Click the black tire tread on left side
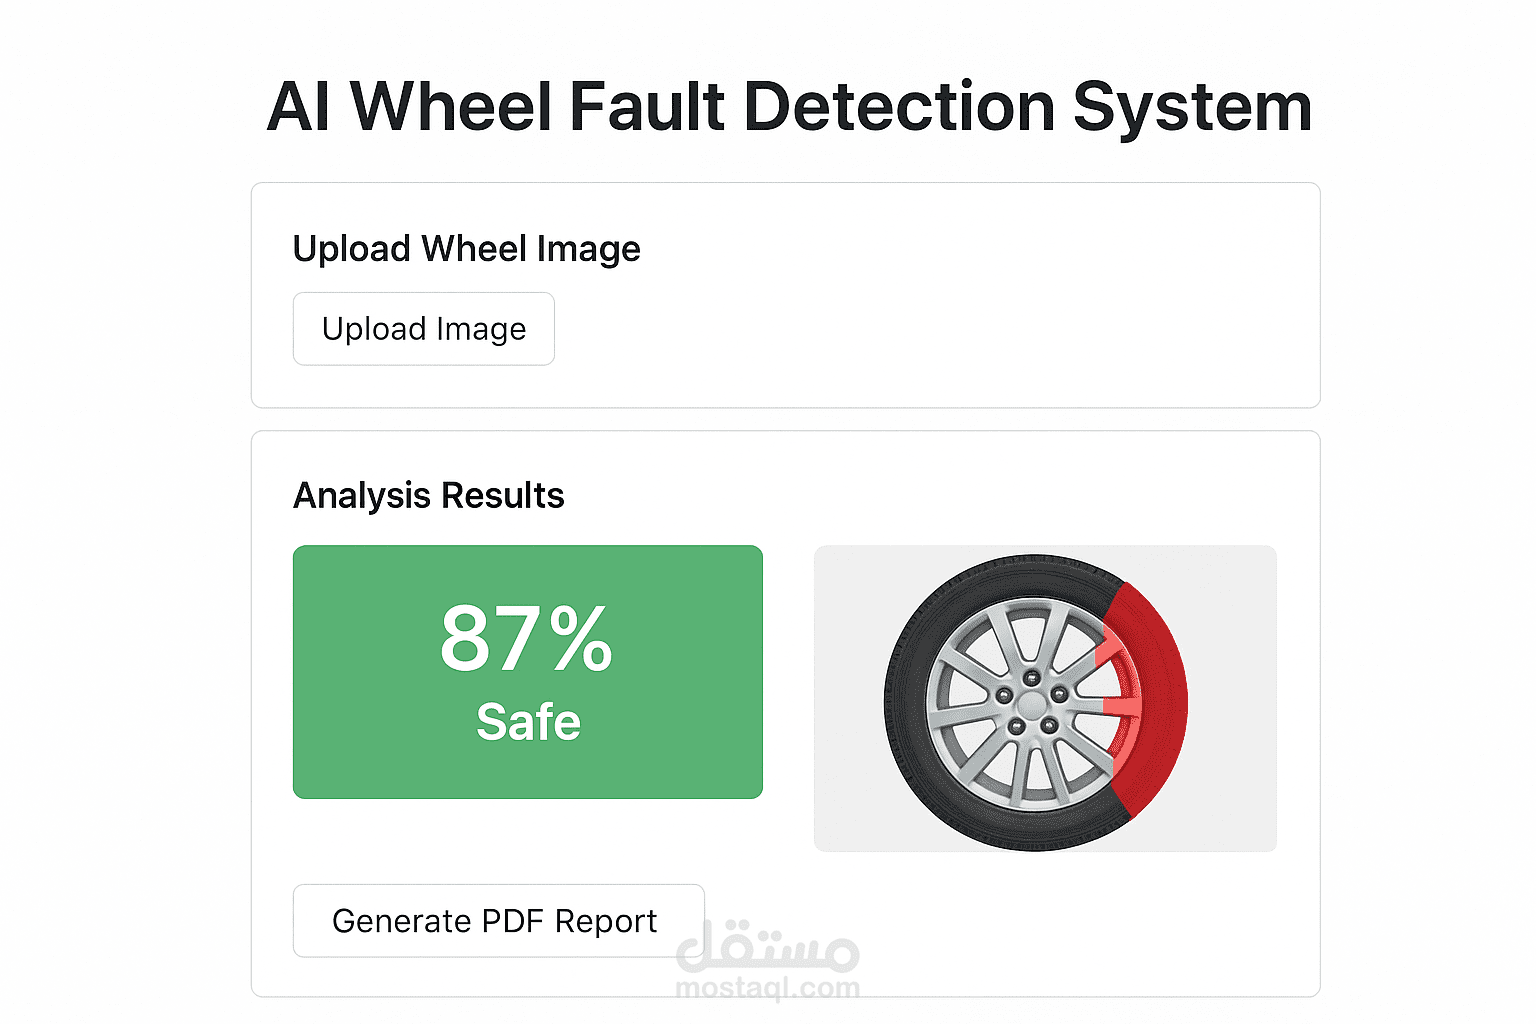This screenshot has height=1024, width=1536. click(903, 700)
